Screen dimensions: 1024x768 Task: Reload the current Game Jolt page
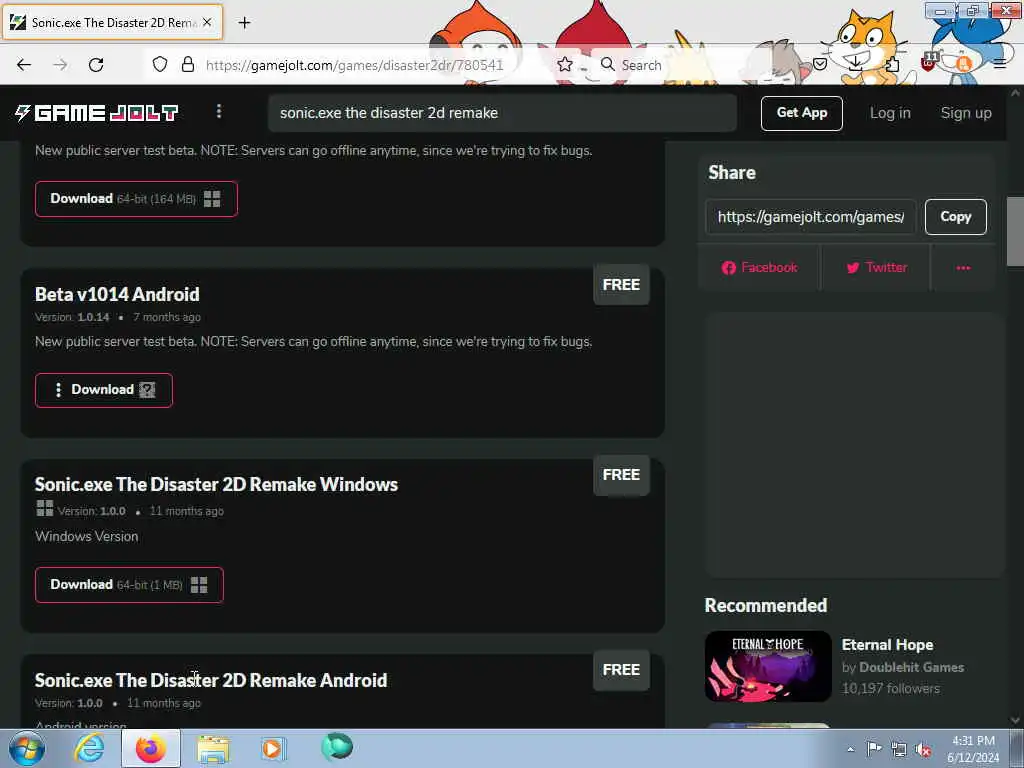(x=96, y=65)
